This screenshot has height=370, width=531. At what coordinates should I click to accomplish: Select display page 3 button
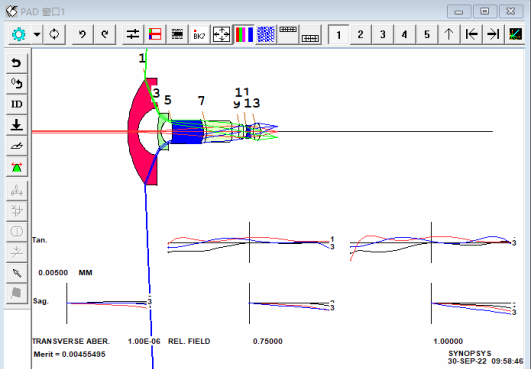click(383, 35)
